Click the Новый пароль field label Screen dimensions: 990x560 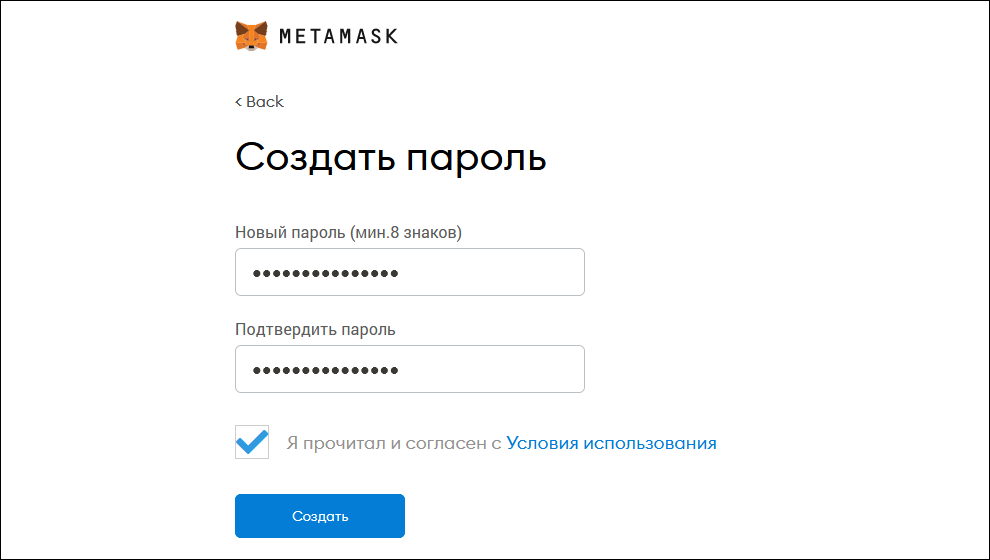pyautogui.click(x=349, y=232)
